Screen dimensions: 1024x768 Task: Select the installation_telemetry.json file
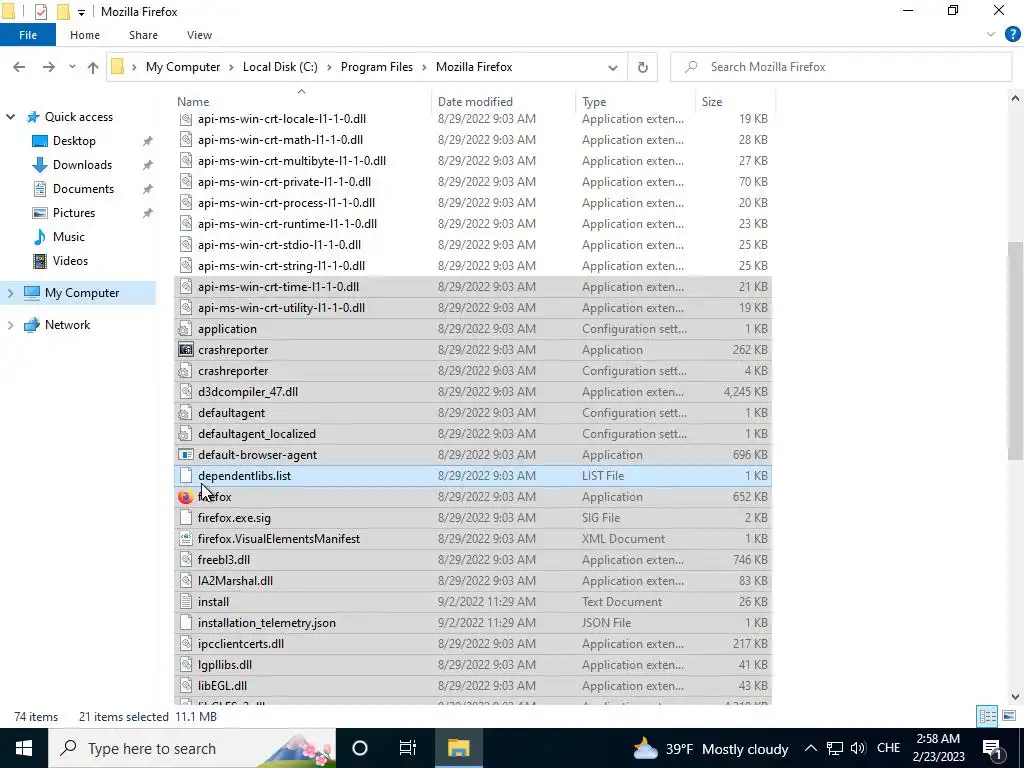pyautogui.click(x=473, y=622)
